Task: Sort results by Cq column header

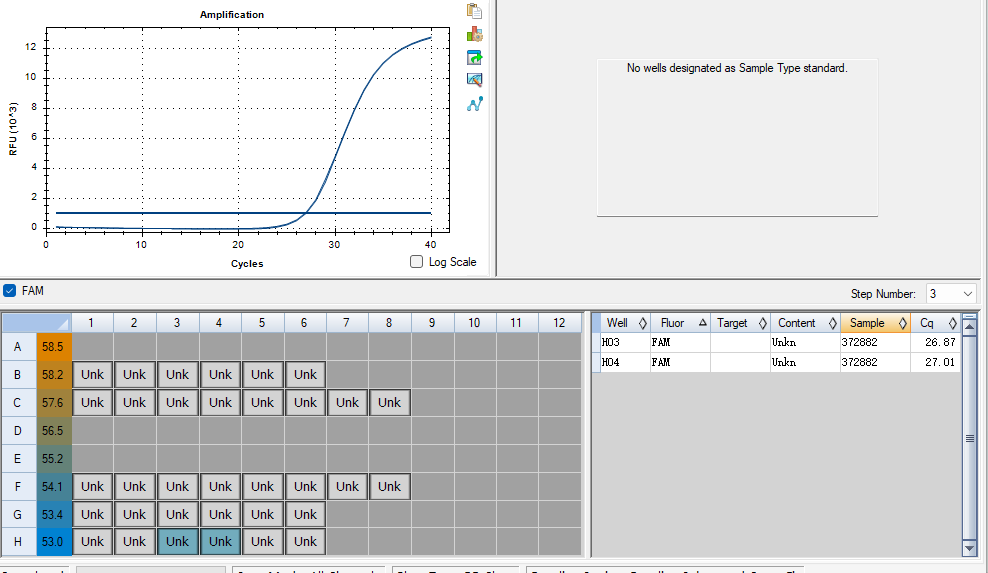Action: click(x=935, y=323)
